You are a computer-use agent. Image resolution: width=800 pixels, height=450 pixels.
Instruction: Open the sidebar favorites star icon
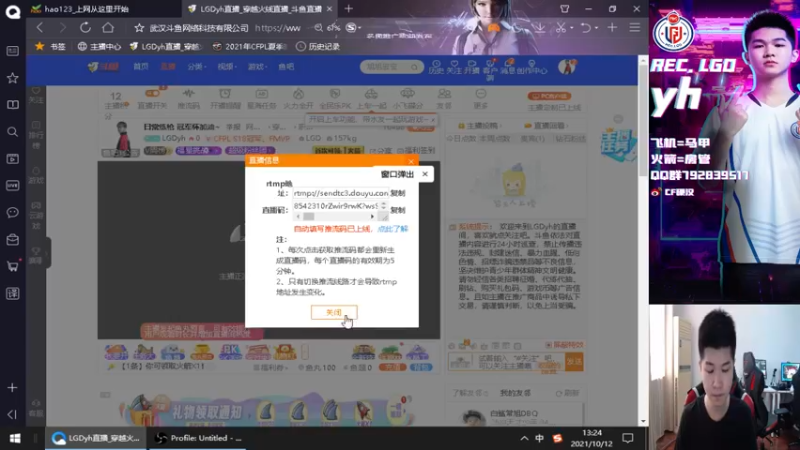[x=13, y=78]
